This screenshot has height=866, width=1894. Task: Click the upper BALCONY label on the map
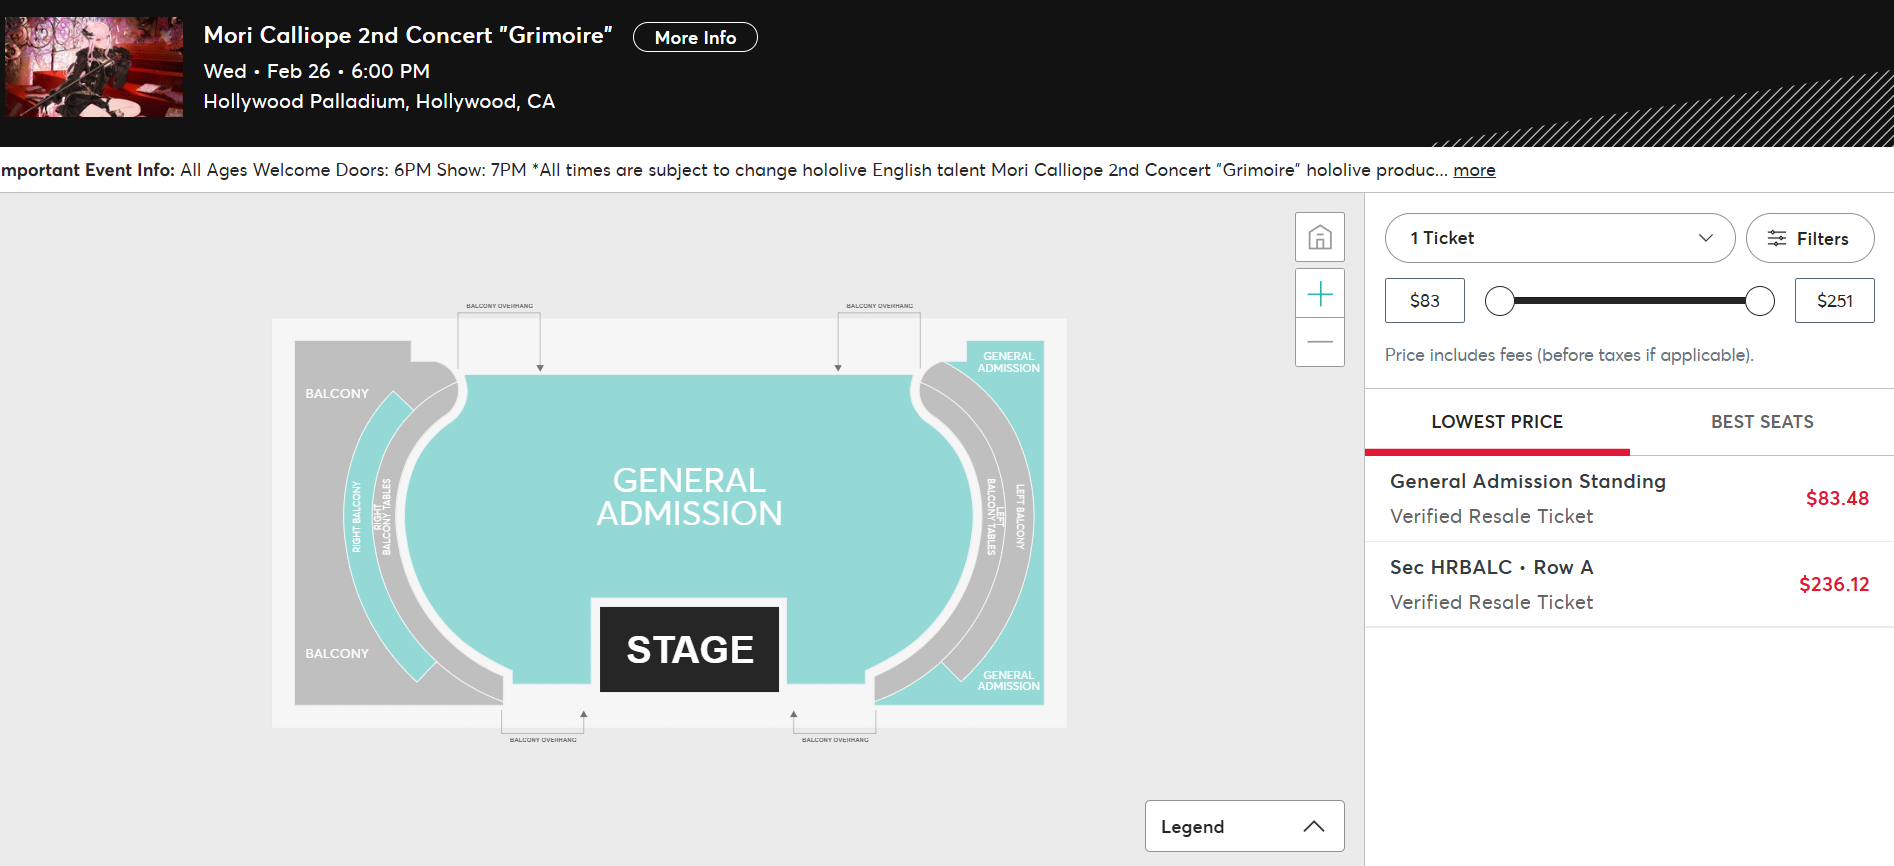pyautogui.click(x=337, y=393)
